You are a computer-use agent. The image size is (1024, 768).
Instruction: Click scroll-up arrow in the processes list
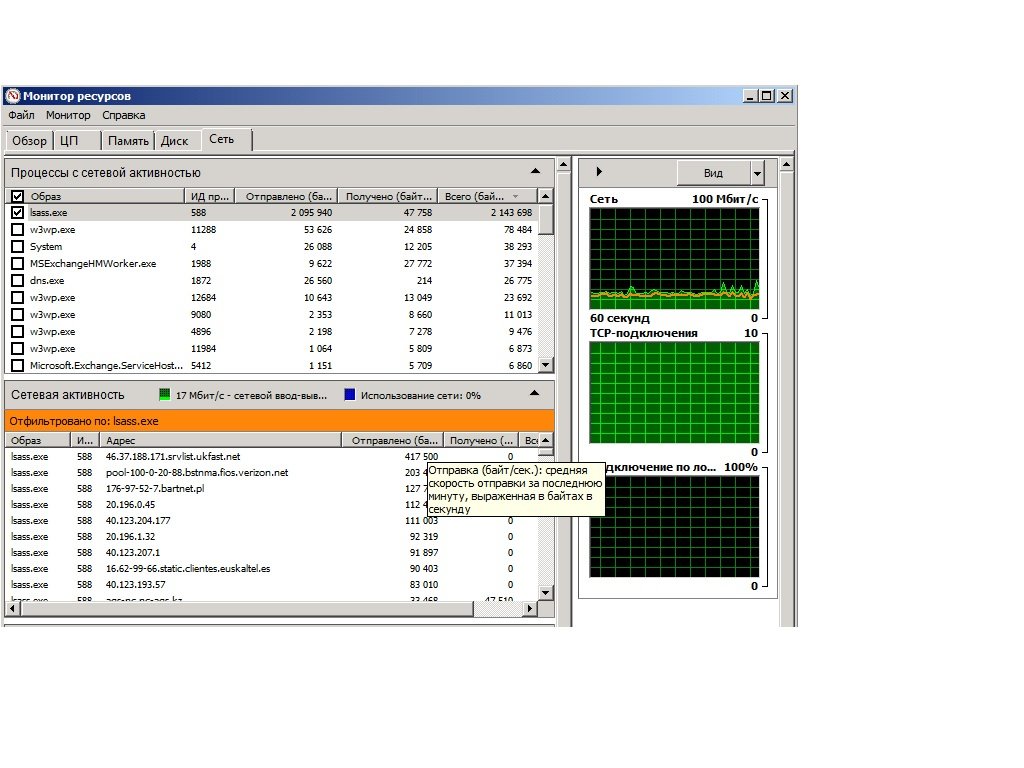click(x=545, y=196)
